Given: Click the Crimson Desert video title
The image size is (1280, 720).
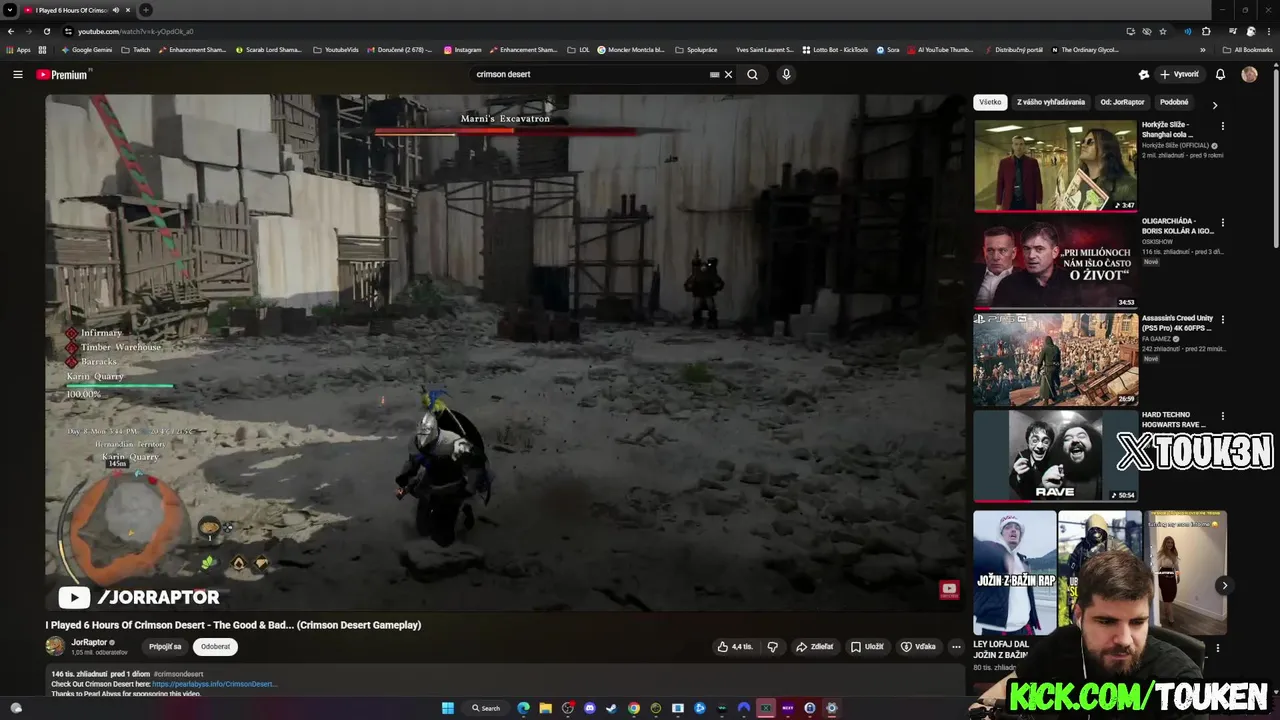Looking at the screenshot, I should (233, 625).
